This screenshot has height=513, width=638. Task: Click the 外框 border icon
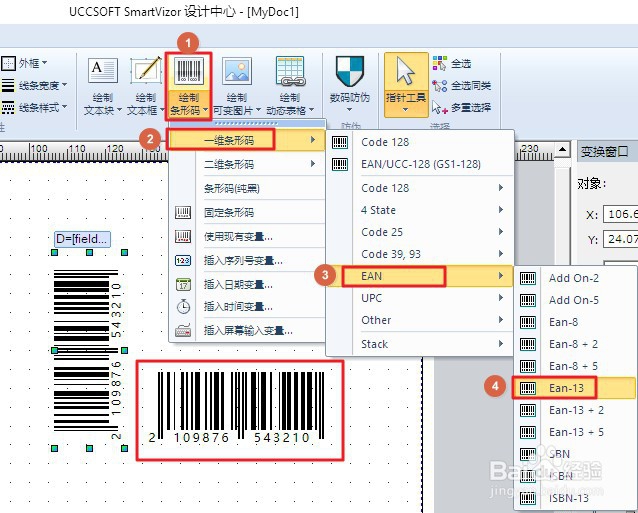tap(8, 63)
